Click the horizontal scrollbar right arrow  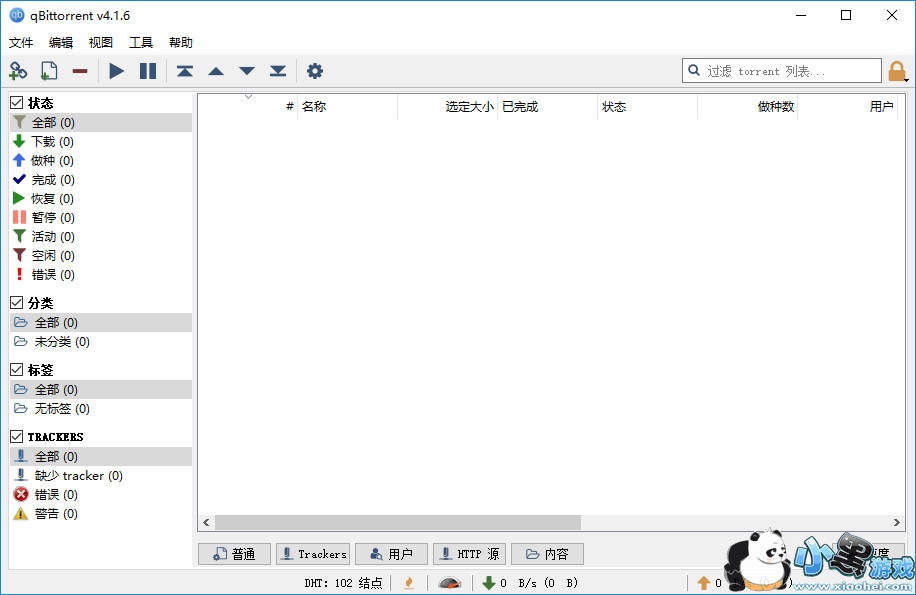(897, 523)
